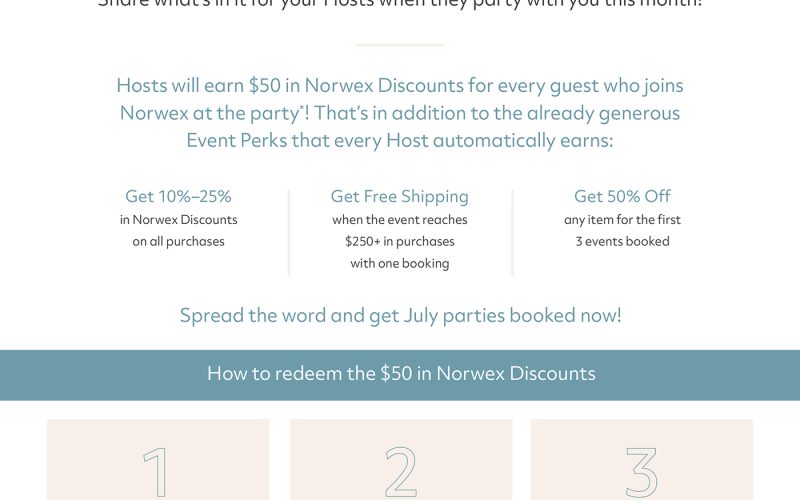Click the "Norwex at the party" line

point(400,113)
